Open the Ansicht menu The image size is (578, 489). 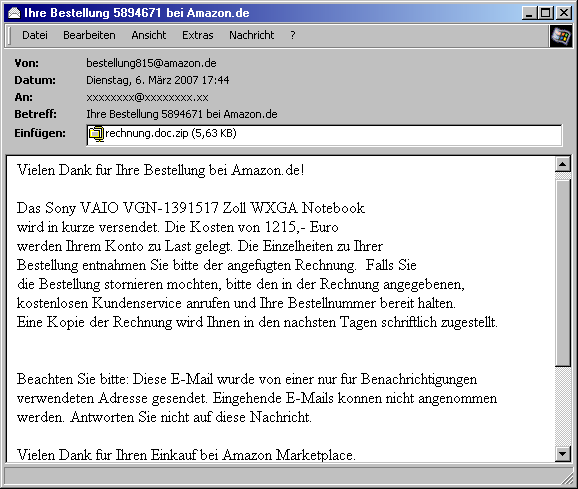click(x=149, y=35)
